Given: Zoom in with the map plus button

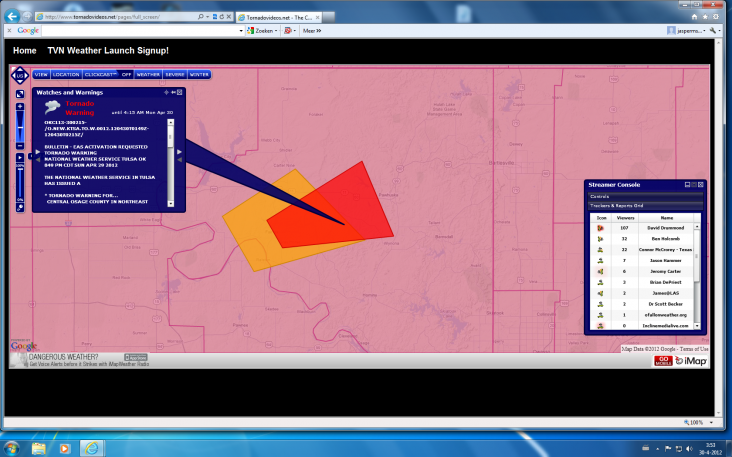Looking at the screenshot, I should pyautogui.click(x=20, y=105).
